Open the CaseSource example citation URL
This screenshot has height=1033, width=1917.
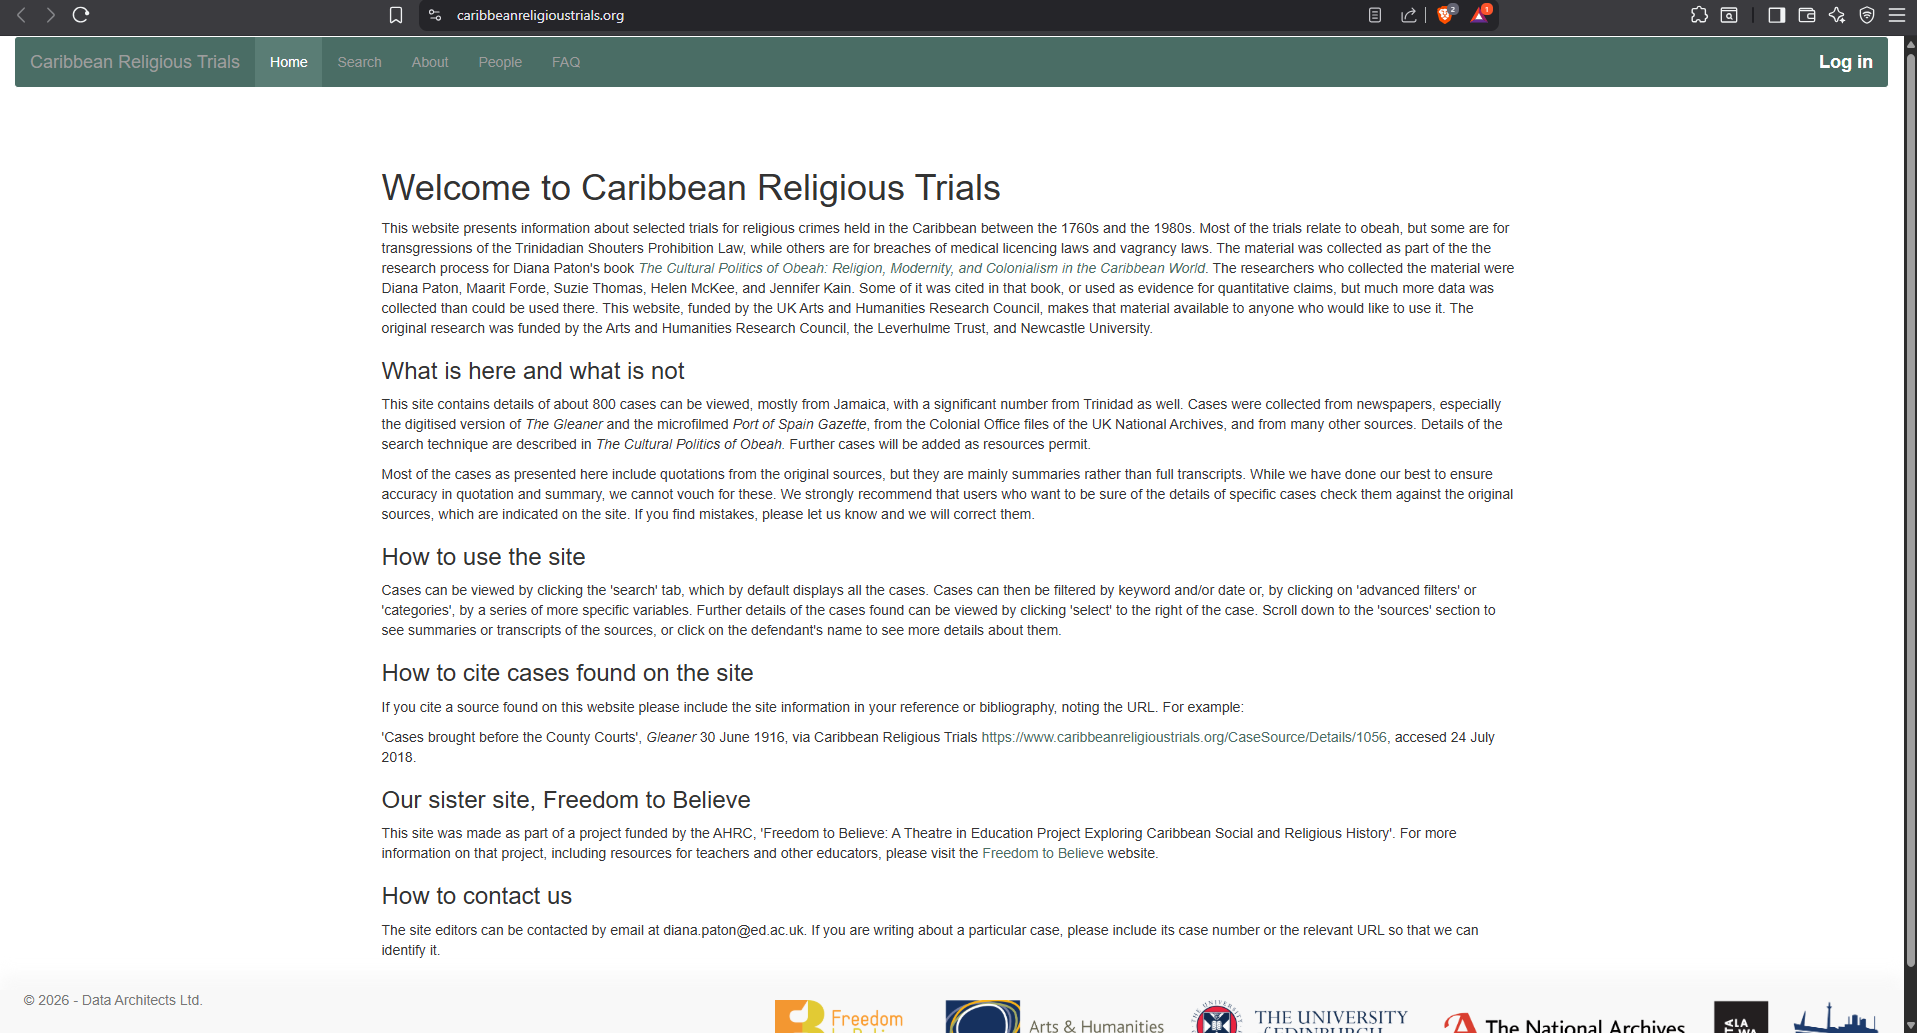click(x=1183, y=737)
